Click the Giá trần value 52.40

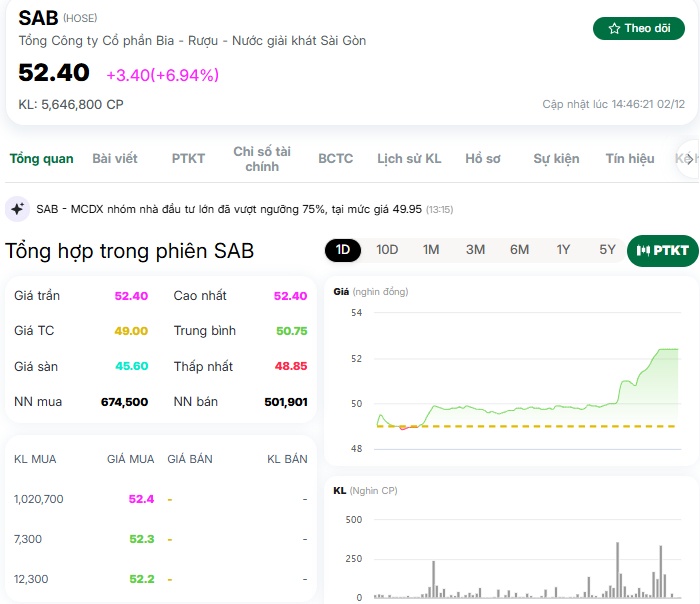point(131,296)
